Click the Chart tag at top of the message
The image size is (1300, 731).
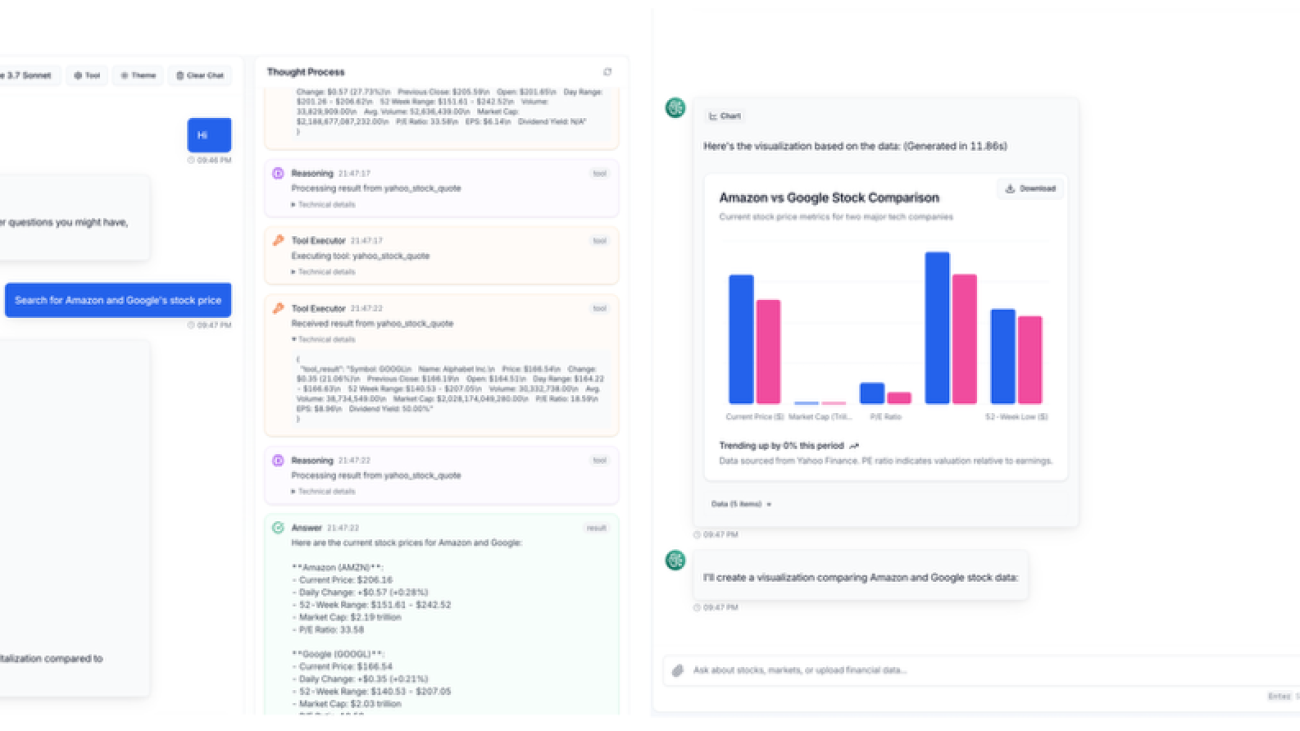725,116
